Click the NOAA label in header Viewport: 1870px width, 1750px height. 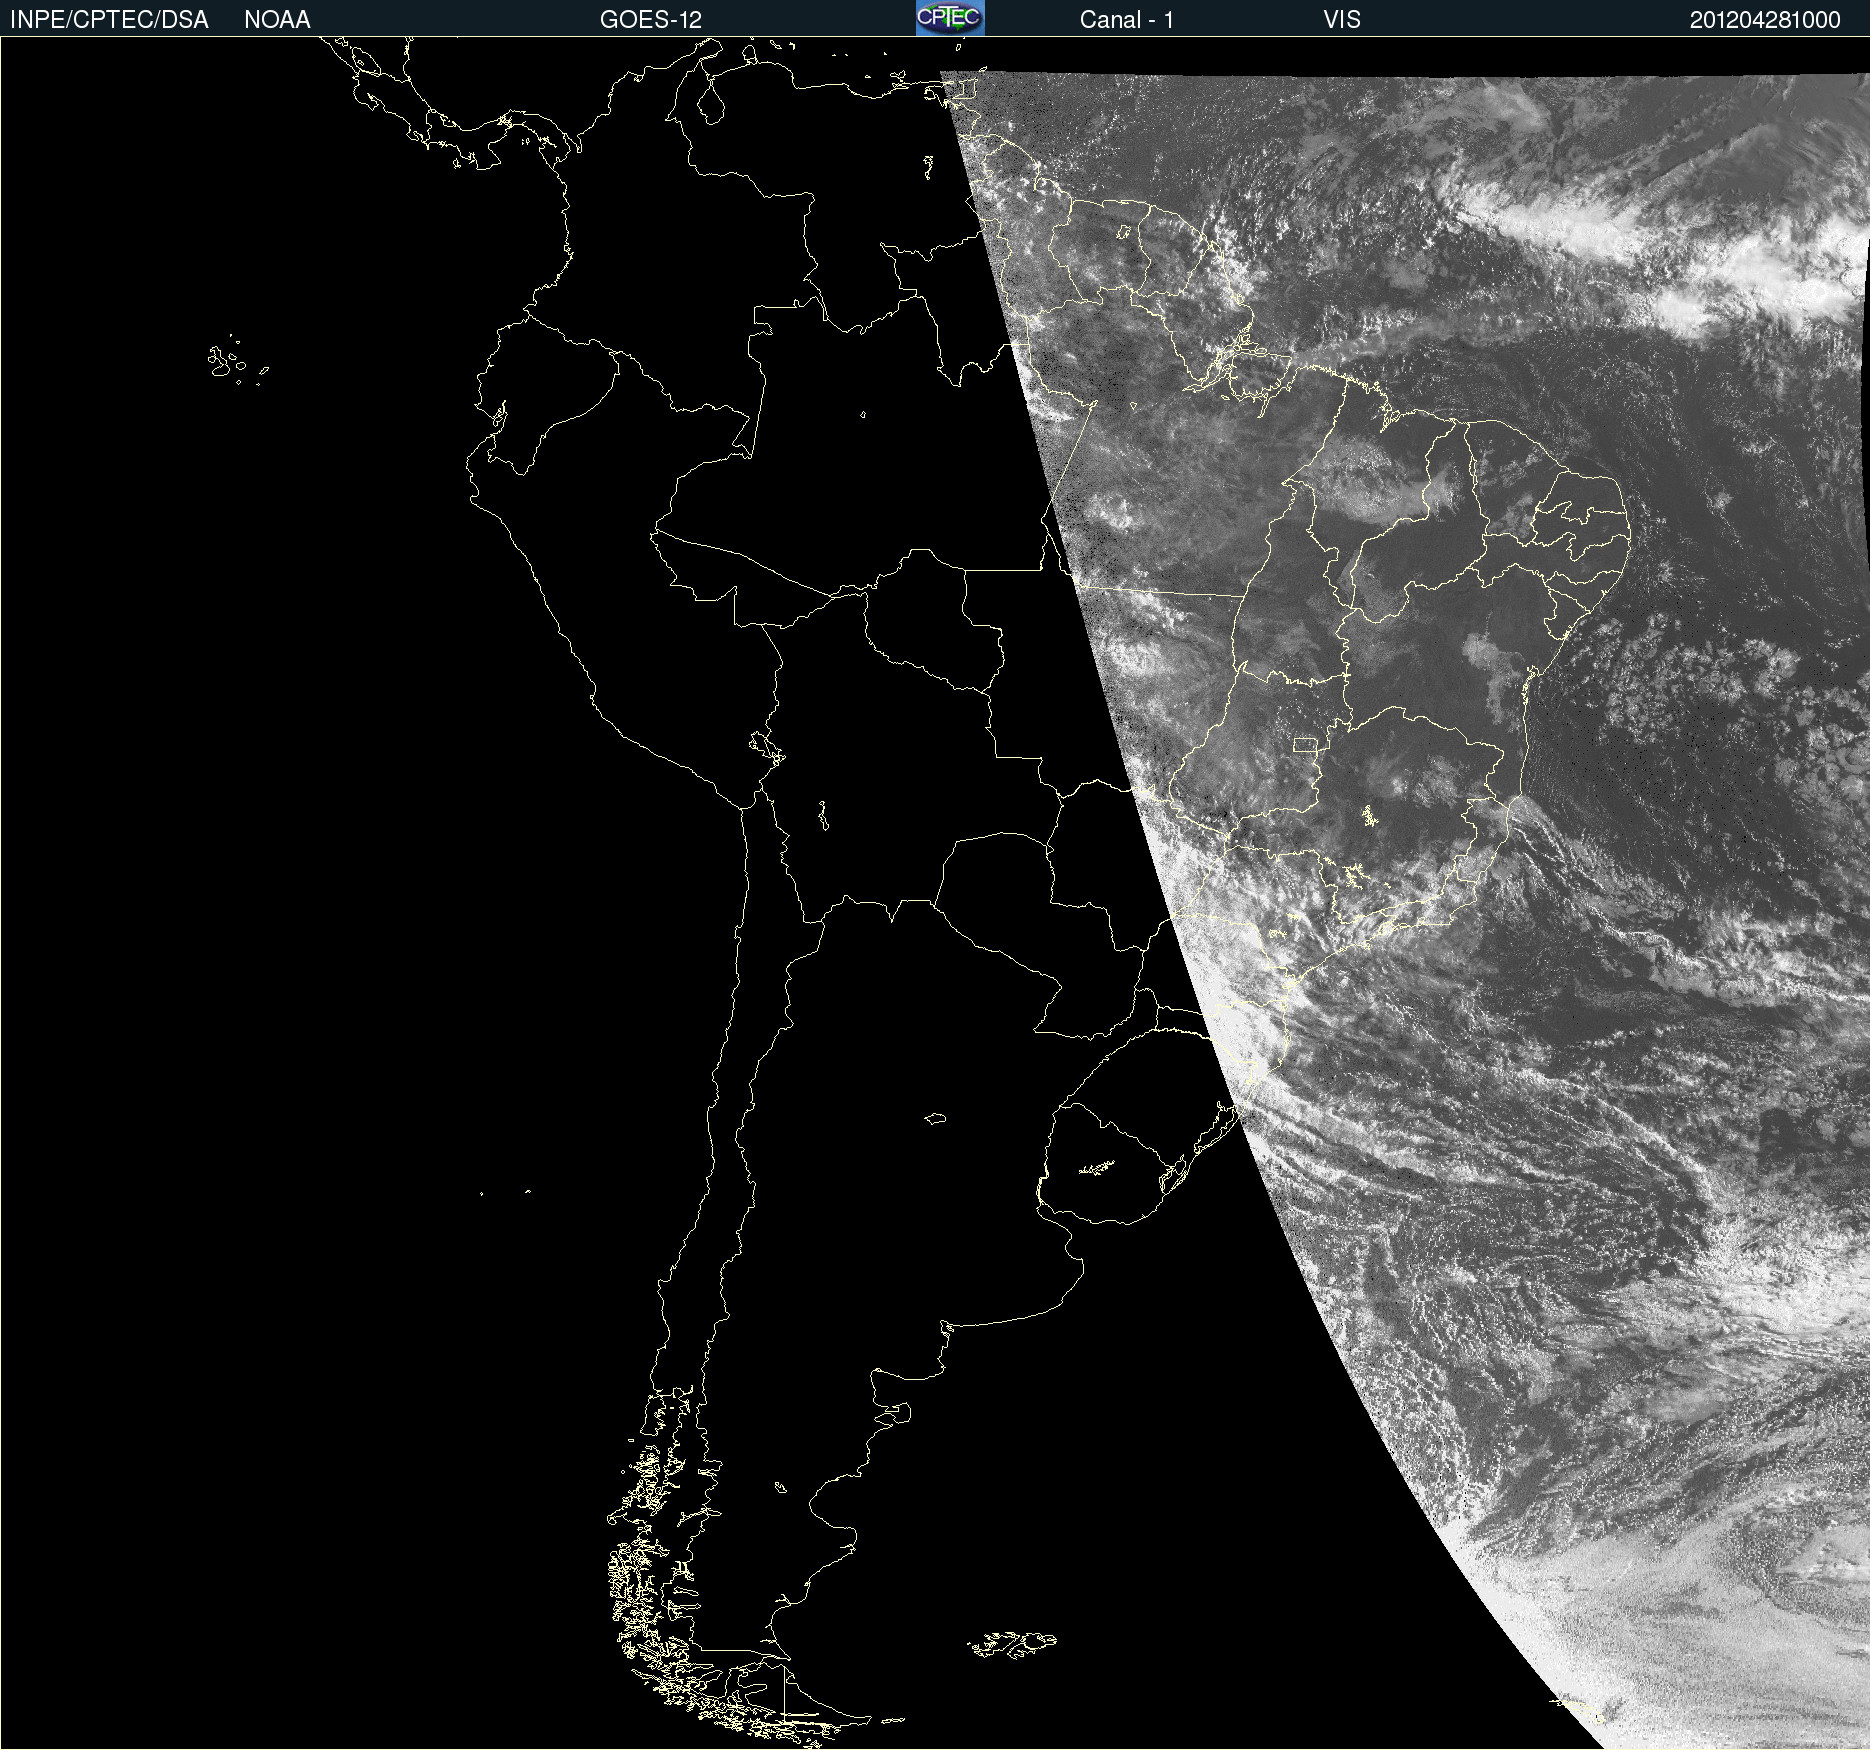tap(277, 20)
